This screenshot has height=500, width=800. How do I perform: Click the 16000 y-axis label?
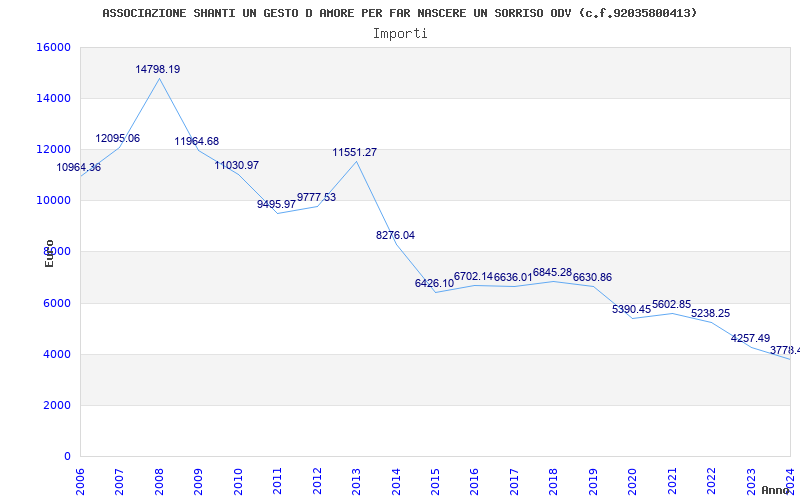53,48
